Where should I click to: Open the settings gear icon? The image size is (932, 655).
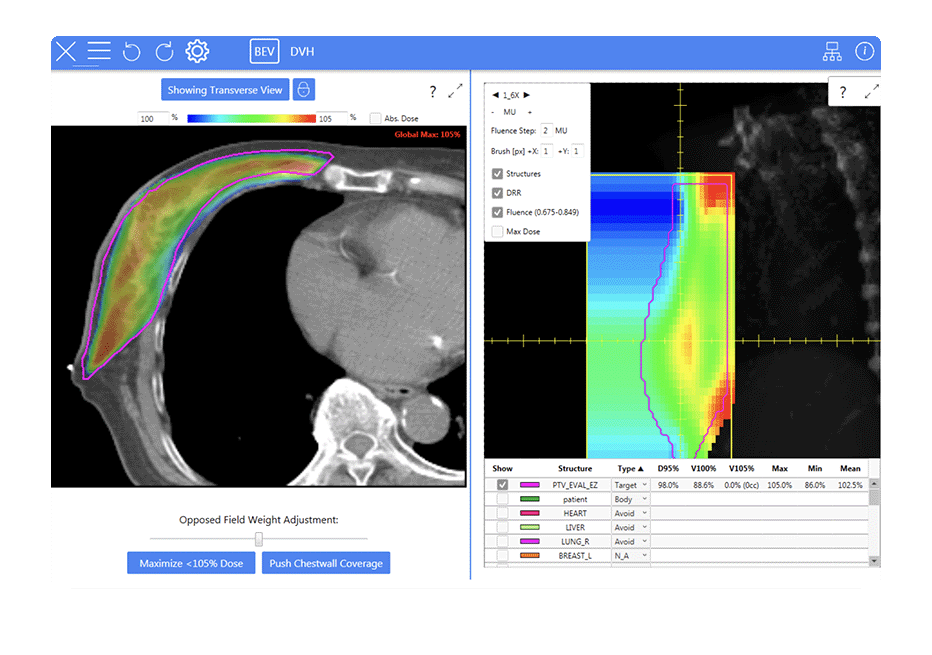click(x=198, y=52)
